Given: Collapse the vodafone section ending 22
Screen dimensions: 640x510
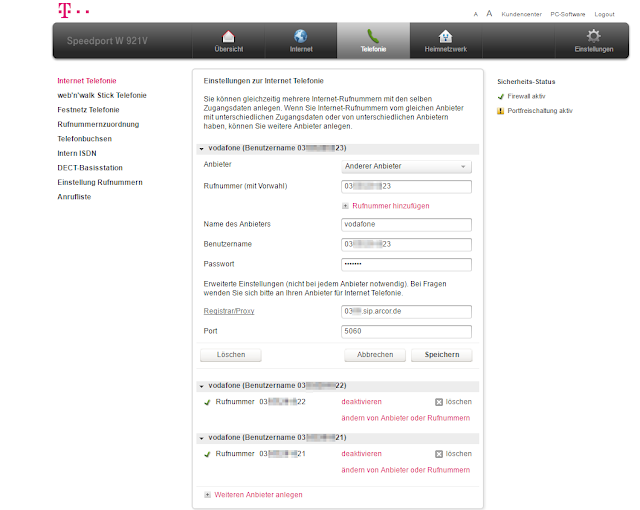Looking at the screenshot, I should point(201,386).
